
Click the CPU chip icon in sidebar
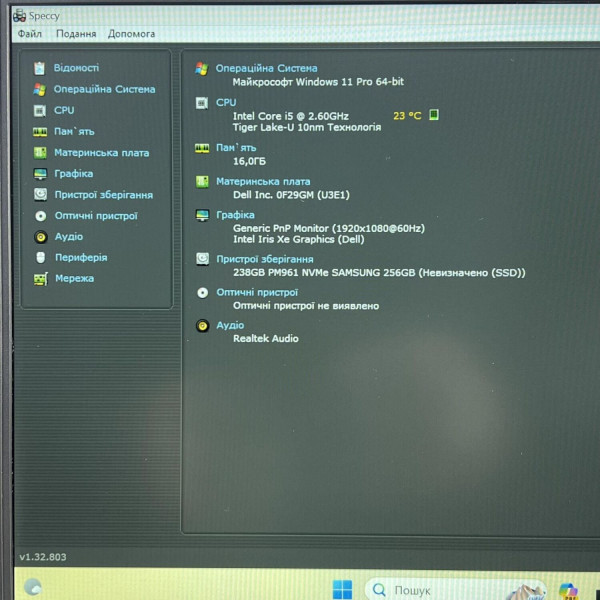[39, 111]
